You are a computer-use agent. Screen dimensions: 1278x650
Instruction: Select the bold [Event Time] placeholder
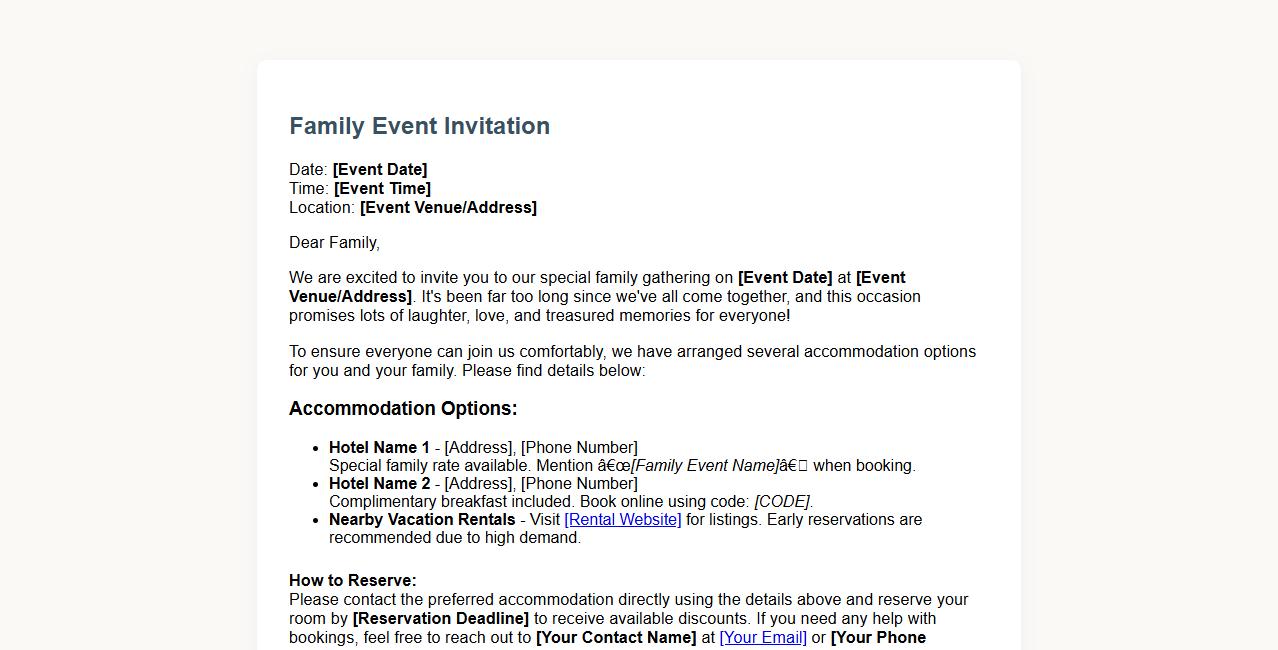(382, 189)
